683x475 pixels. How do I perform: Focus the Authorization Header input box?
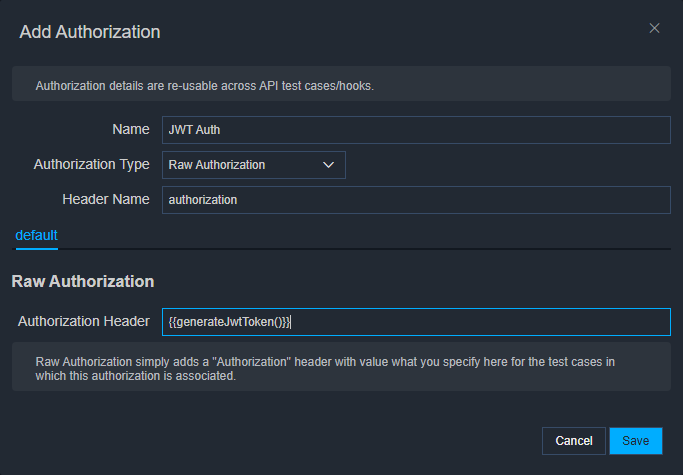click(416, 322)
